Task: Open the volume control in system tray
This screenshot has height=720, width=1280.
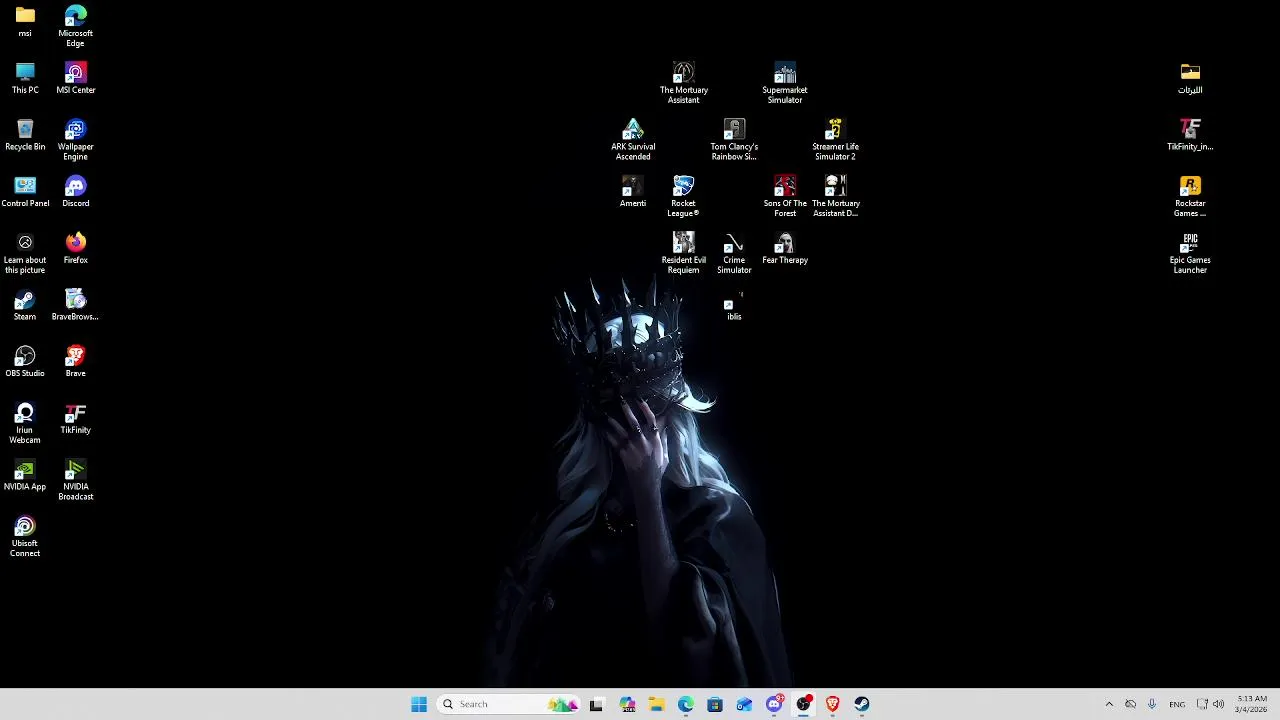Action: click(x=1218, y=704)
